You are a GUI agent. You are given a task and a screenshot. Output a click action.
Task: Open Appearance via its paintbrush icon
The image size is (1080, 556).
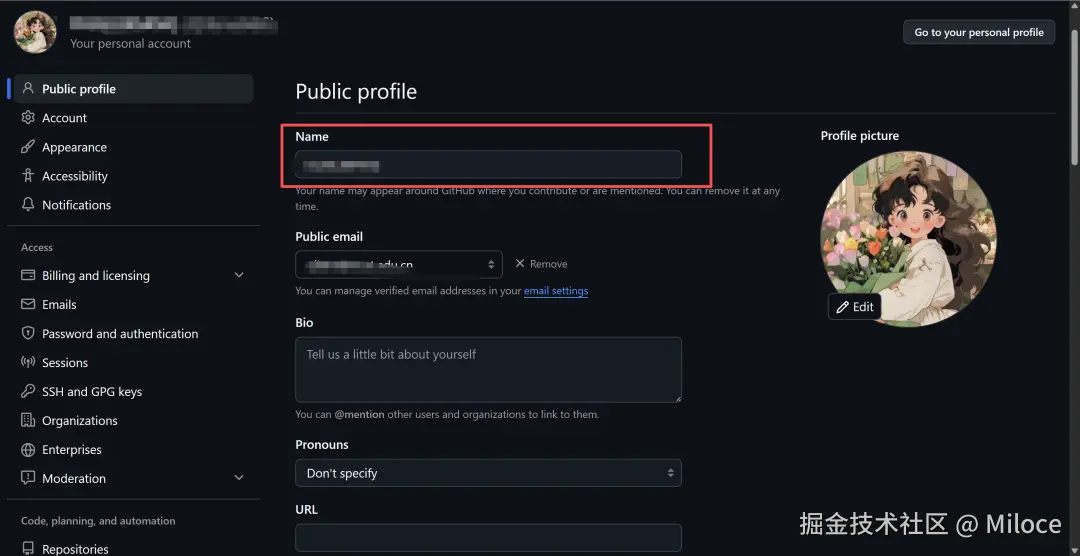point(28,147)
